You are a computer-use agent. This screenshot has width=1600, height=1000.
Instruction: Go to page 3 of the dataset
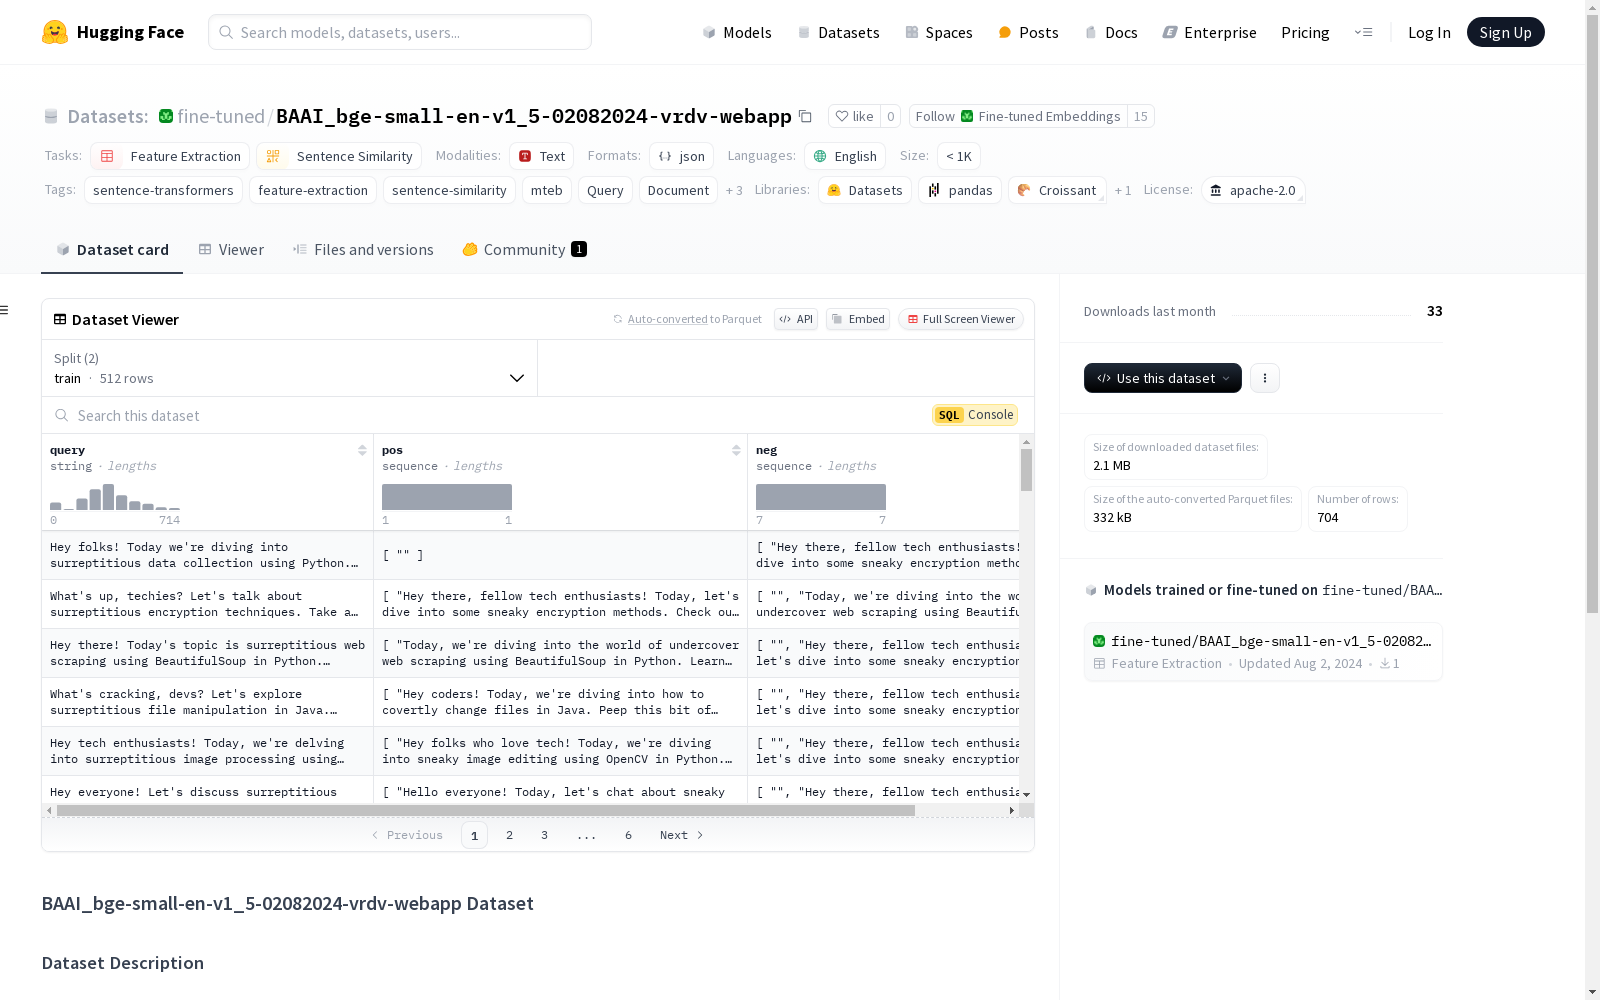(x=544, y=835)
